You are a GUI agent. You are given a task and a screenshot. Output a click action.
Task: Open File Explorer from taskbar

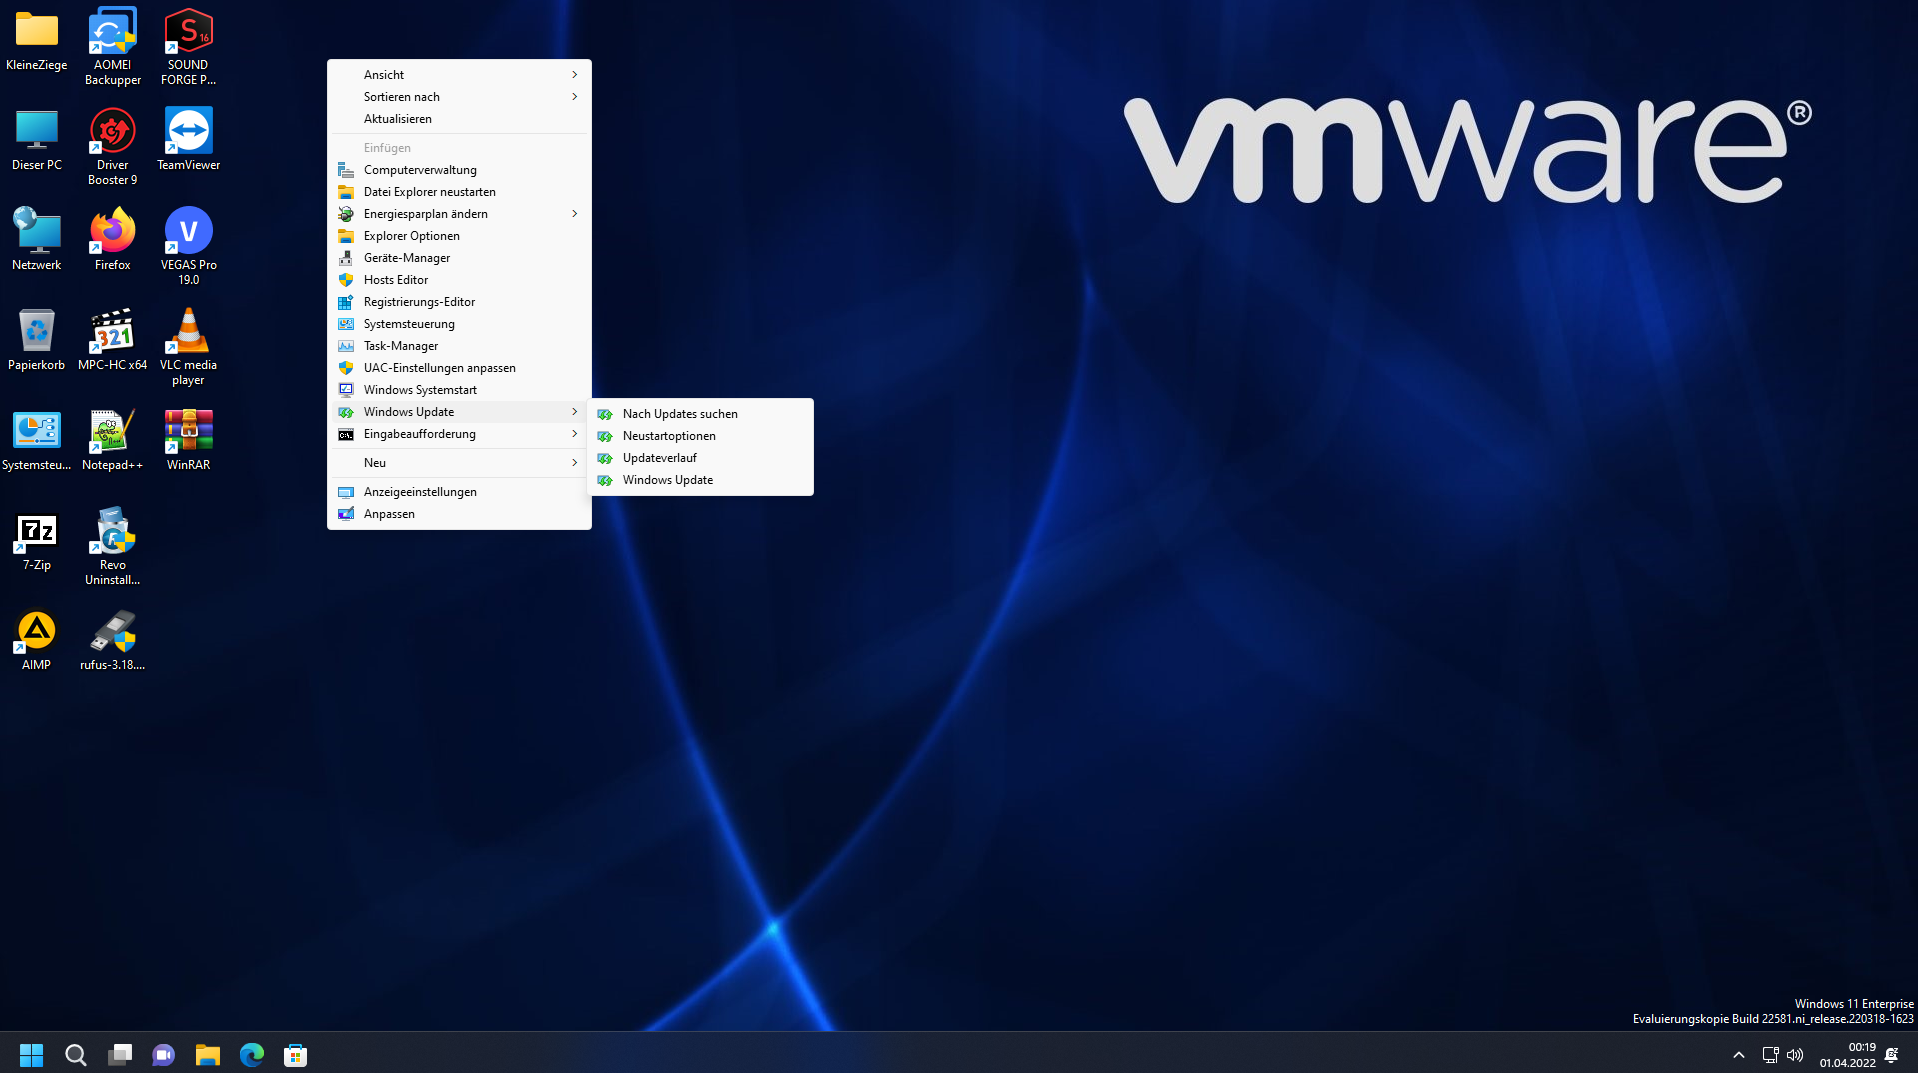pyautogui.click(x=208, y=1055)
